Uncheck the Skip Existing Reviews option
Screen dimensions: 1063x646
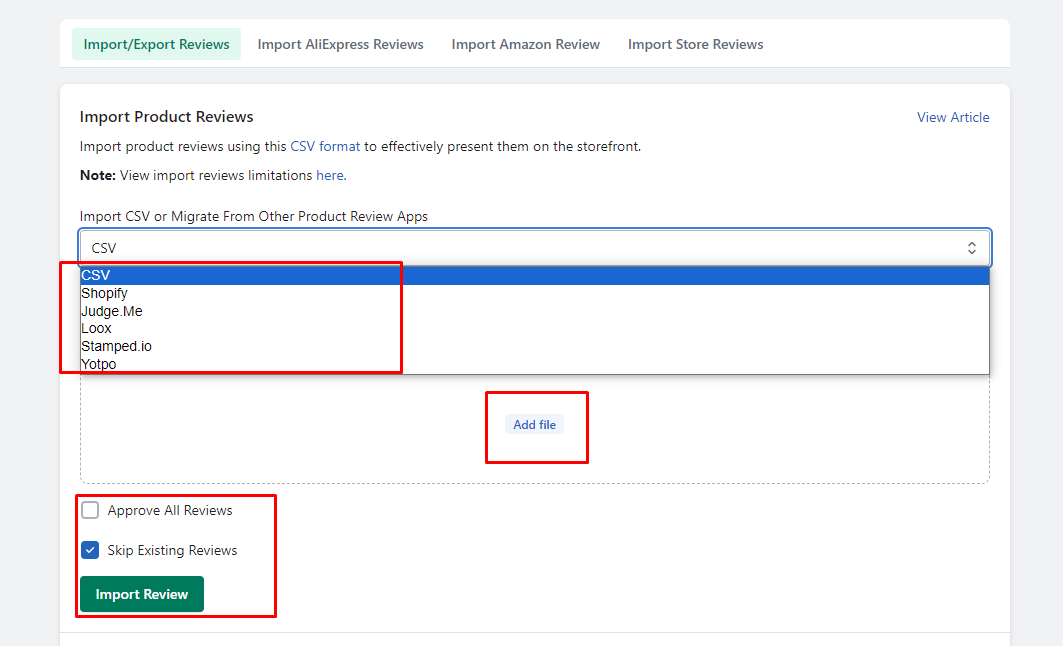(89, 550)
